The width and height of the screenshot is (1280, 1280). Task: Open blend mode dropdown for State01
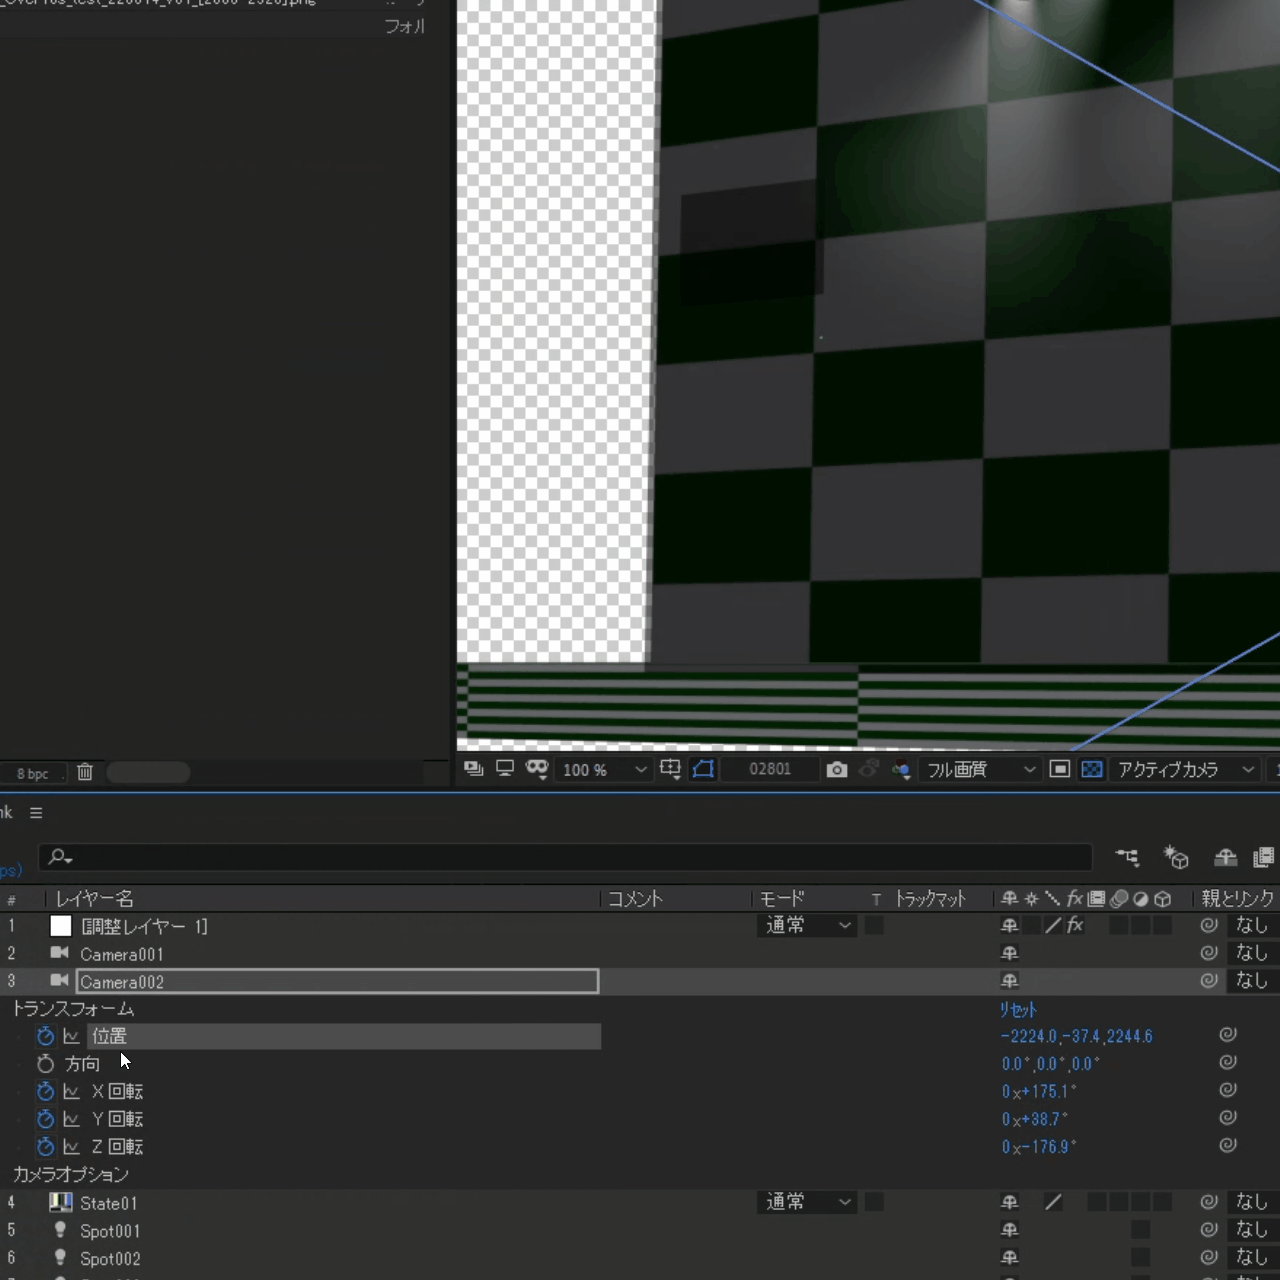pos(808,1202)
